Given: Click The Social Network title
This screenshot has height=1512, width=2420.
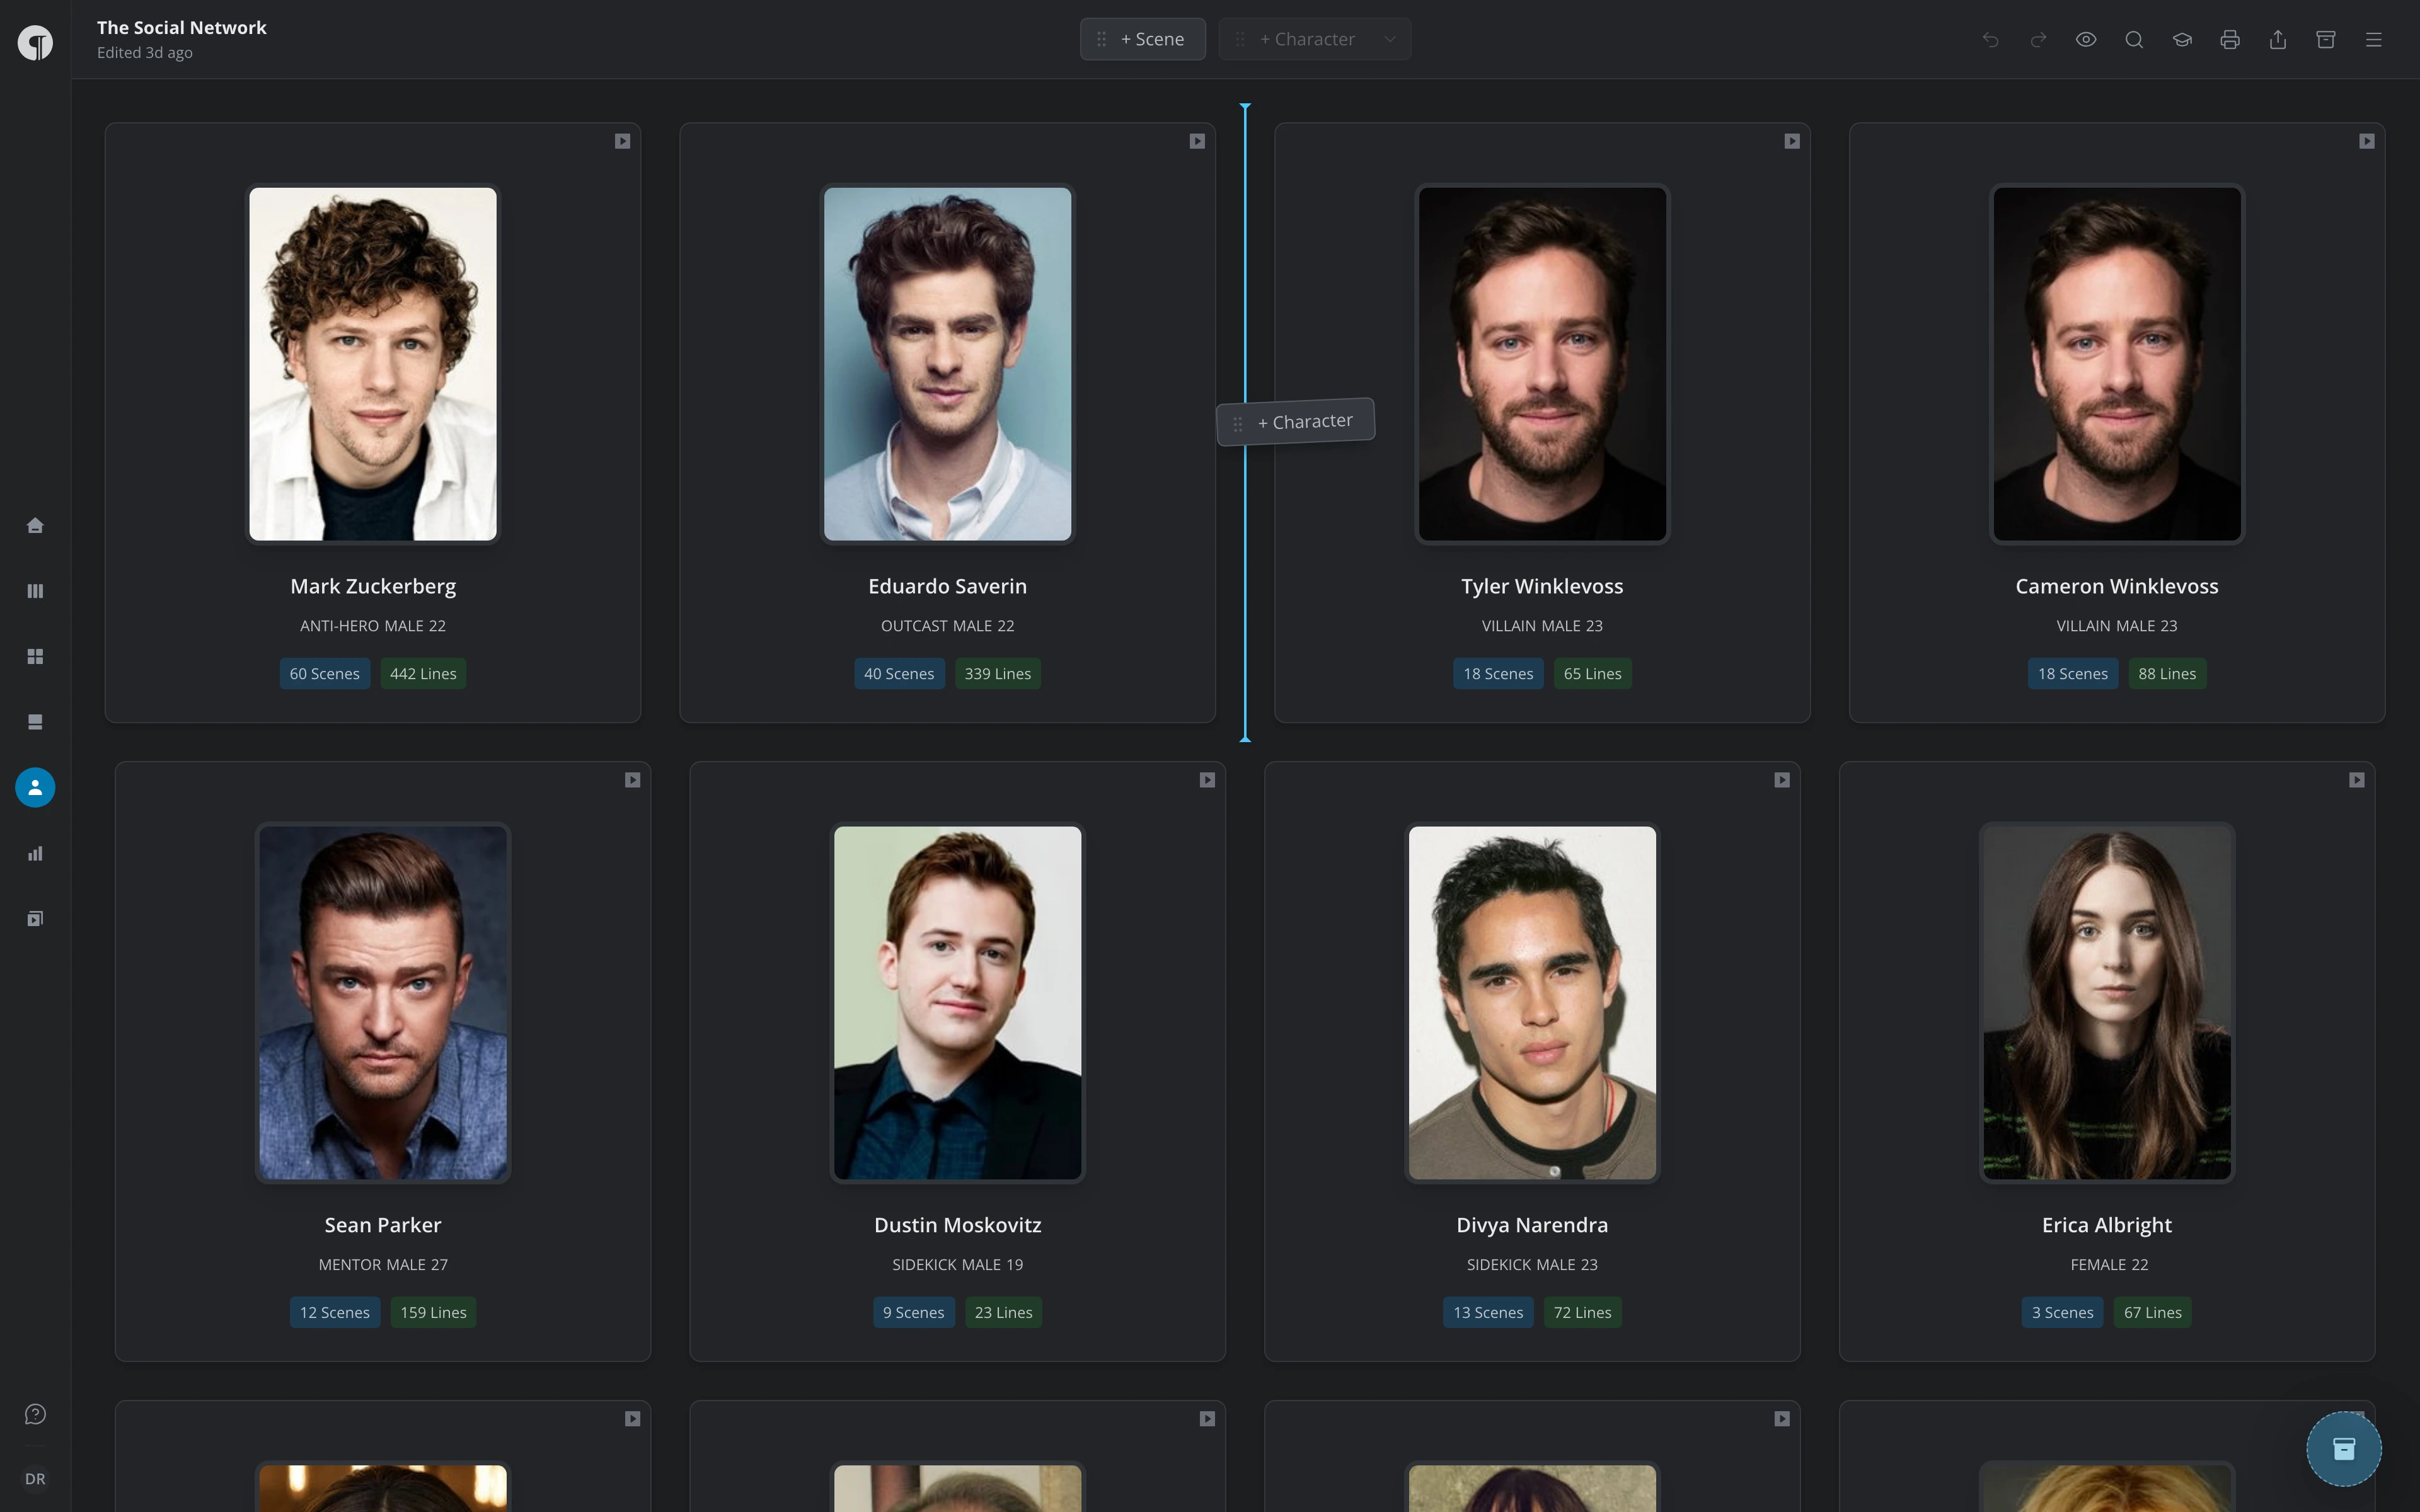Looking at the screenshot, I should 182,27.
